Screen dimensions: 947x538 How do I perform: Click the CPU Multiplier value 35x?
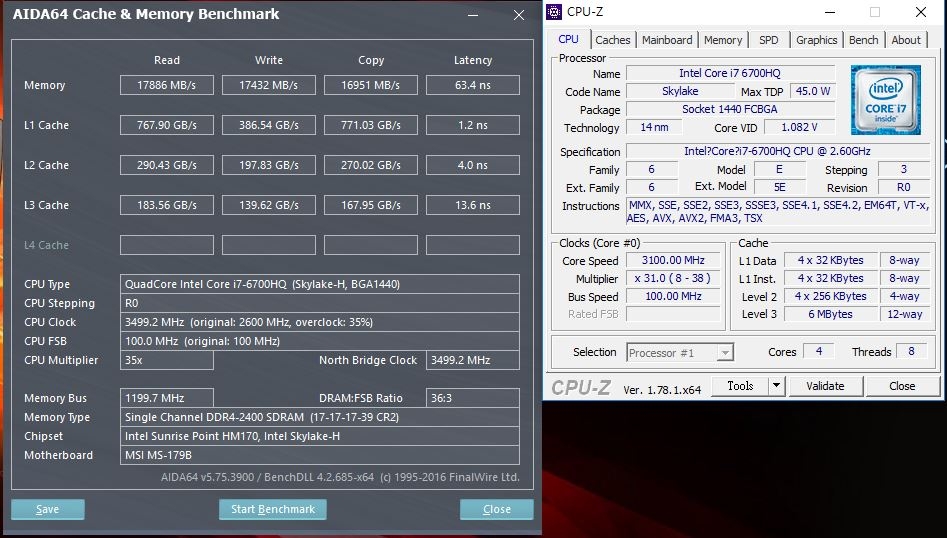point(167,360)
